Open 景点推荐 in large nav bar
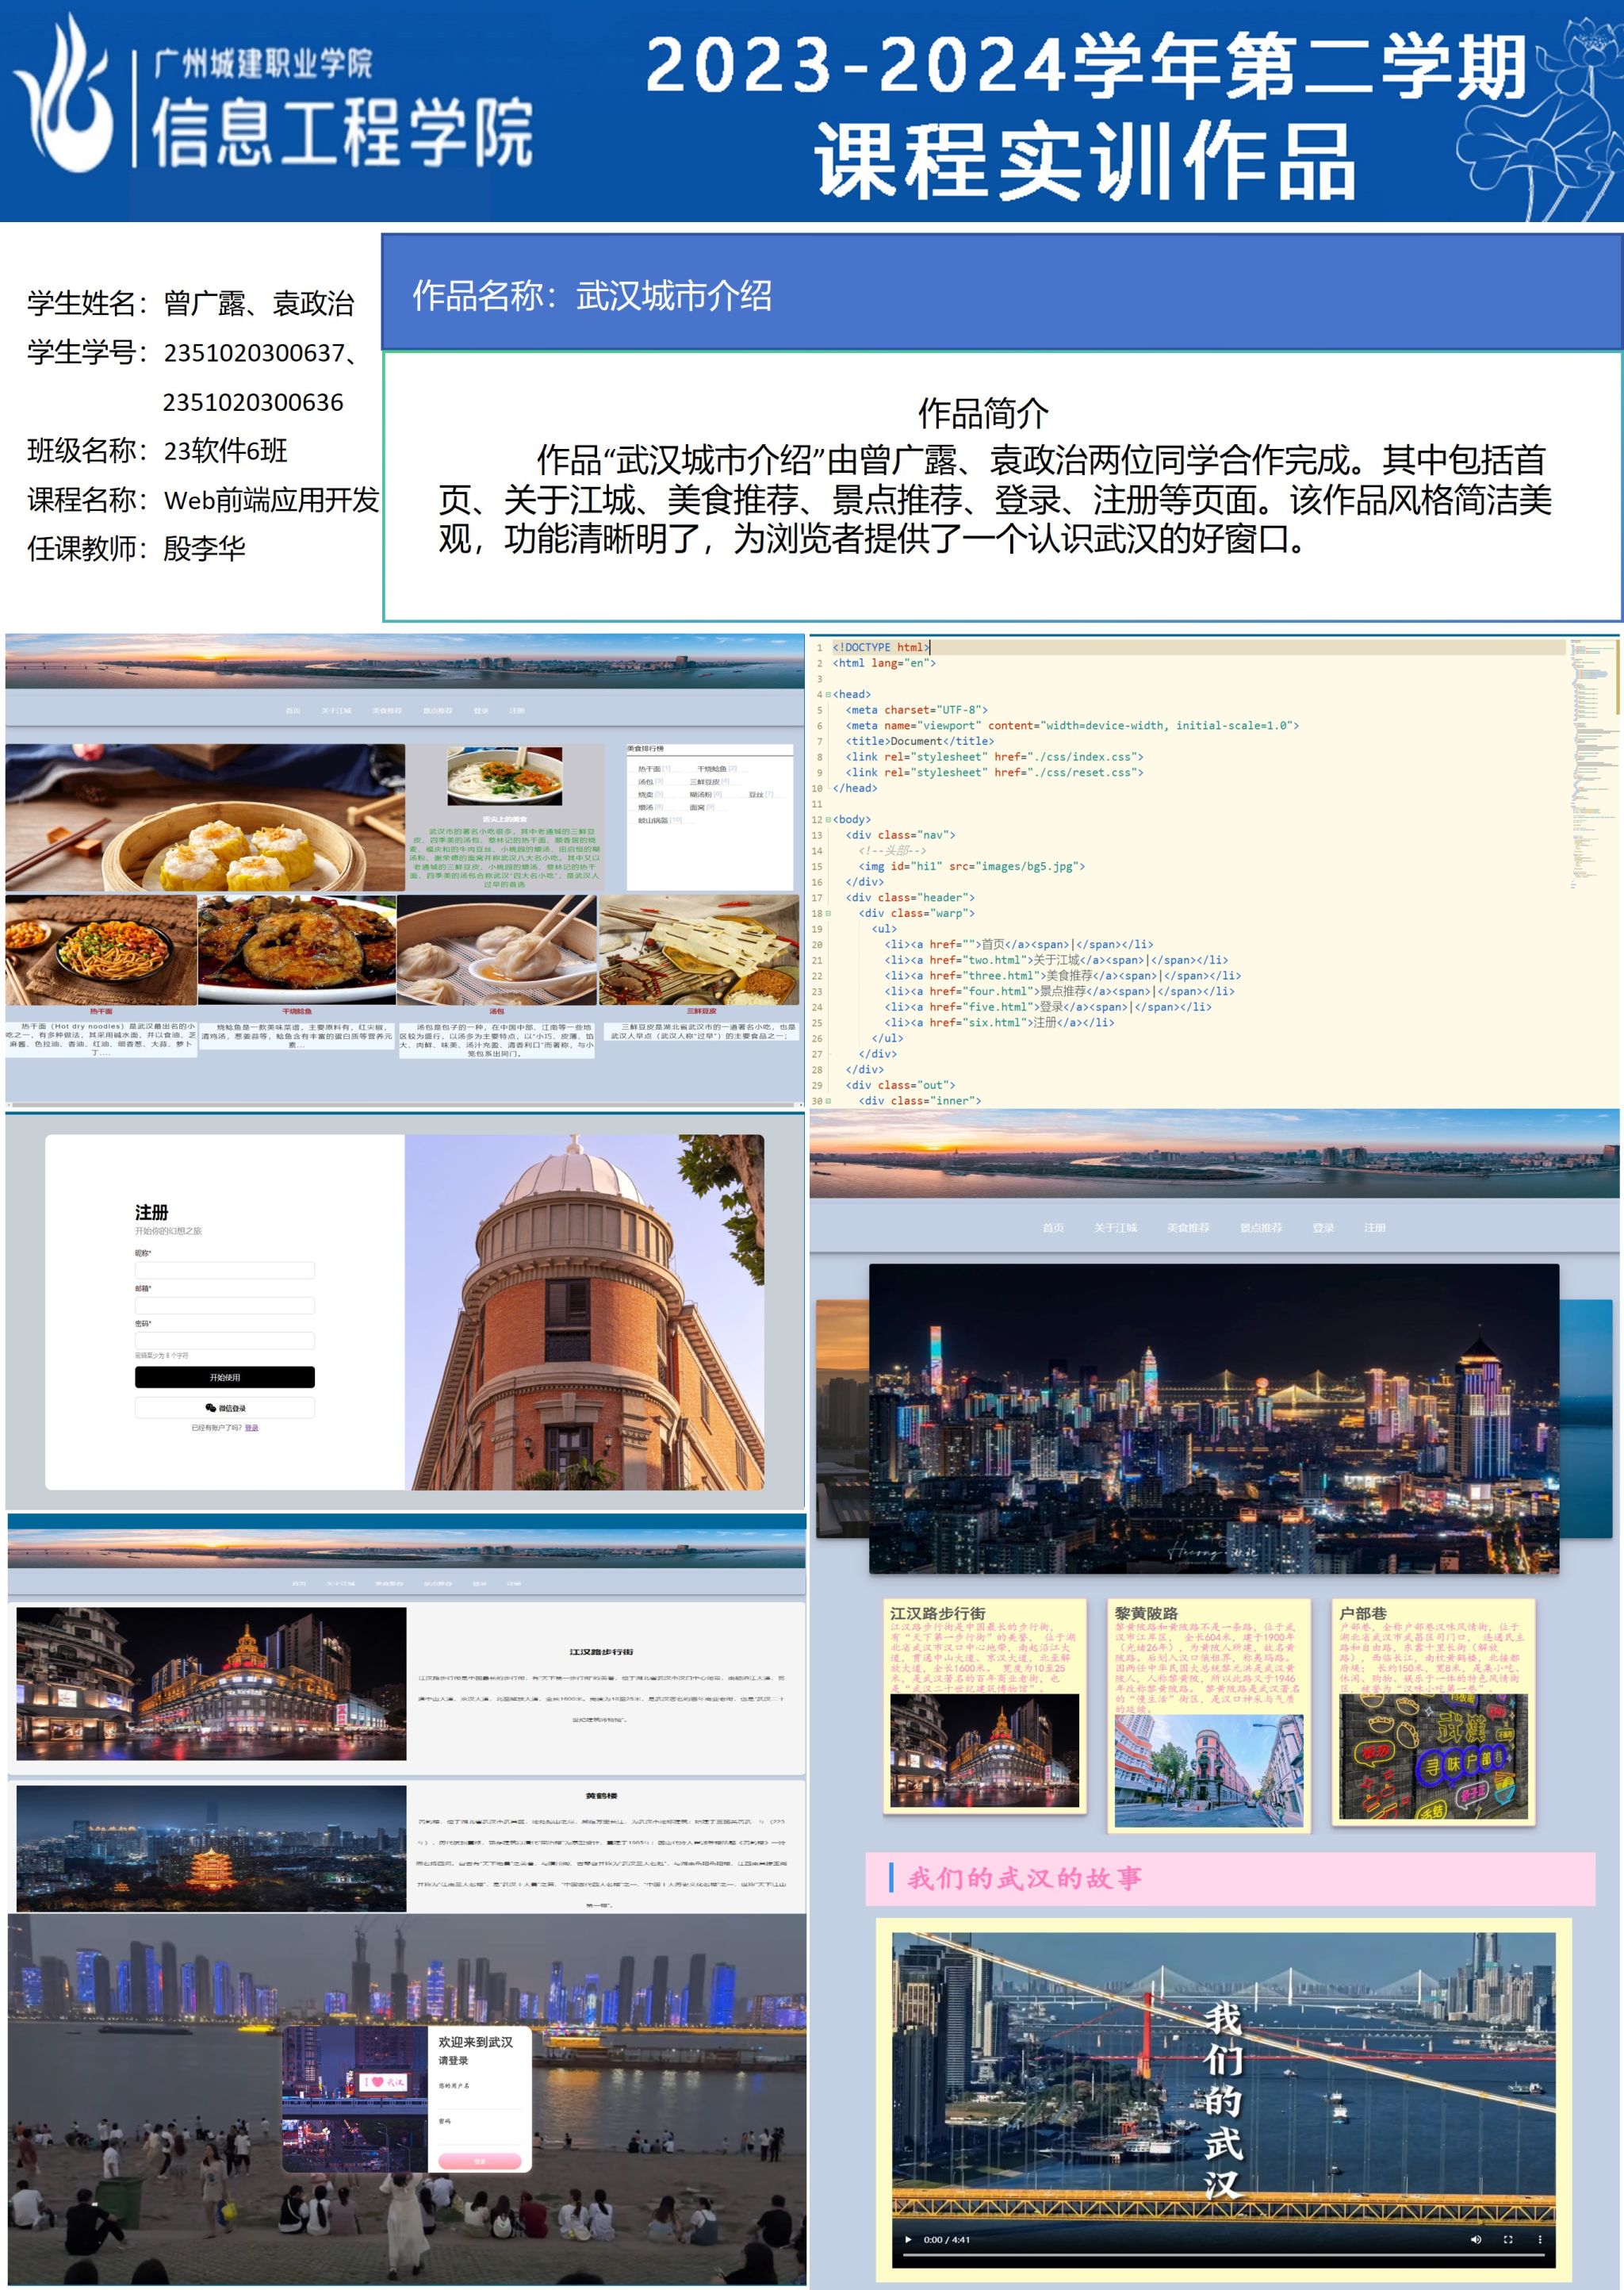The height and width of the screenshot is (2290, 1624). click(x=1260, y=1228)
